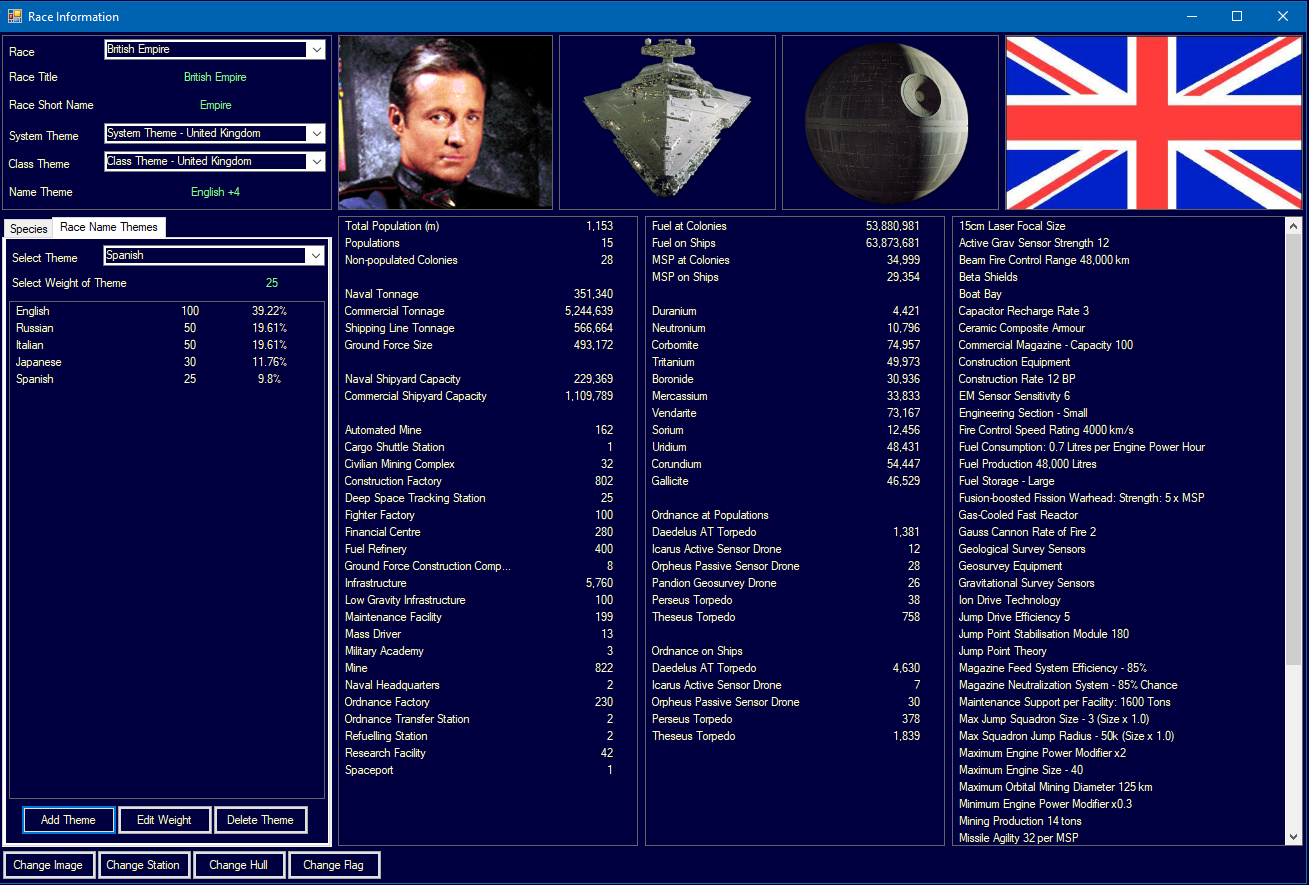Click the Name Theme value English +4
This screenshot has width=1309, height=885.
pyautogui.click(x=215, y=192)
